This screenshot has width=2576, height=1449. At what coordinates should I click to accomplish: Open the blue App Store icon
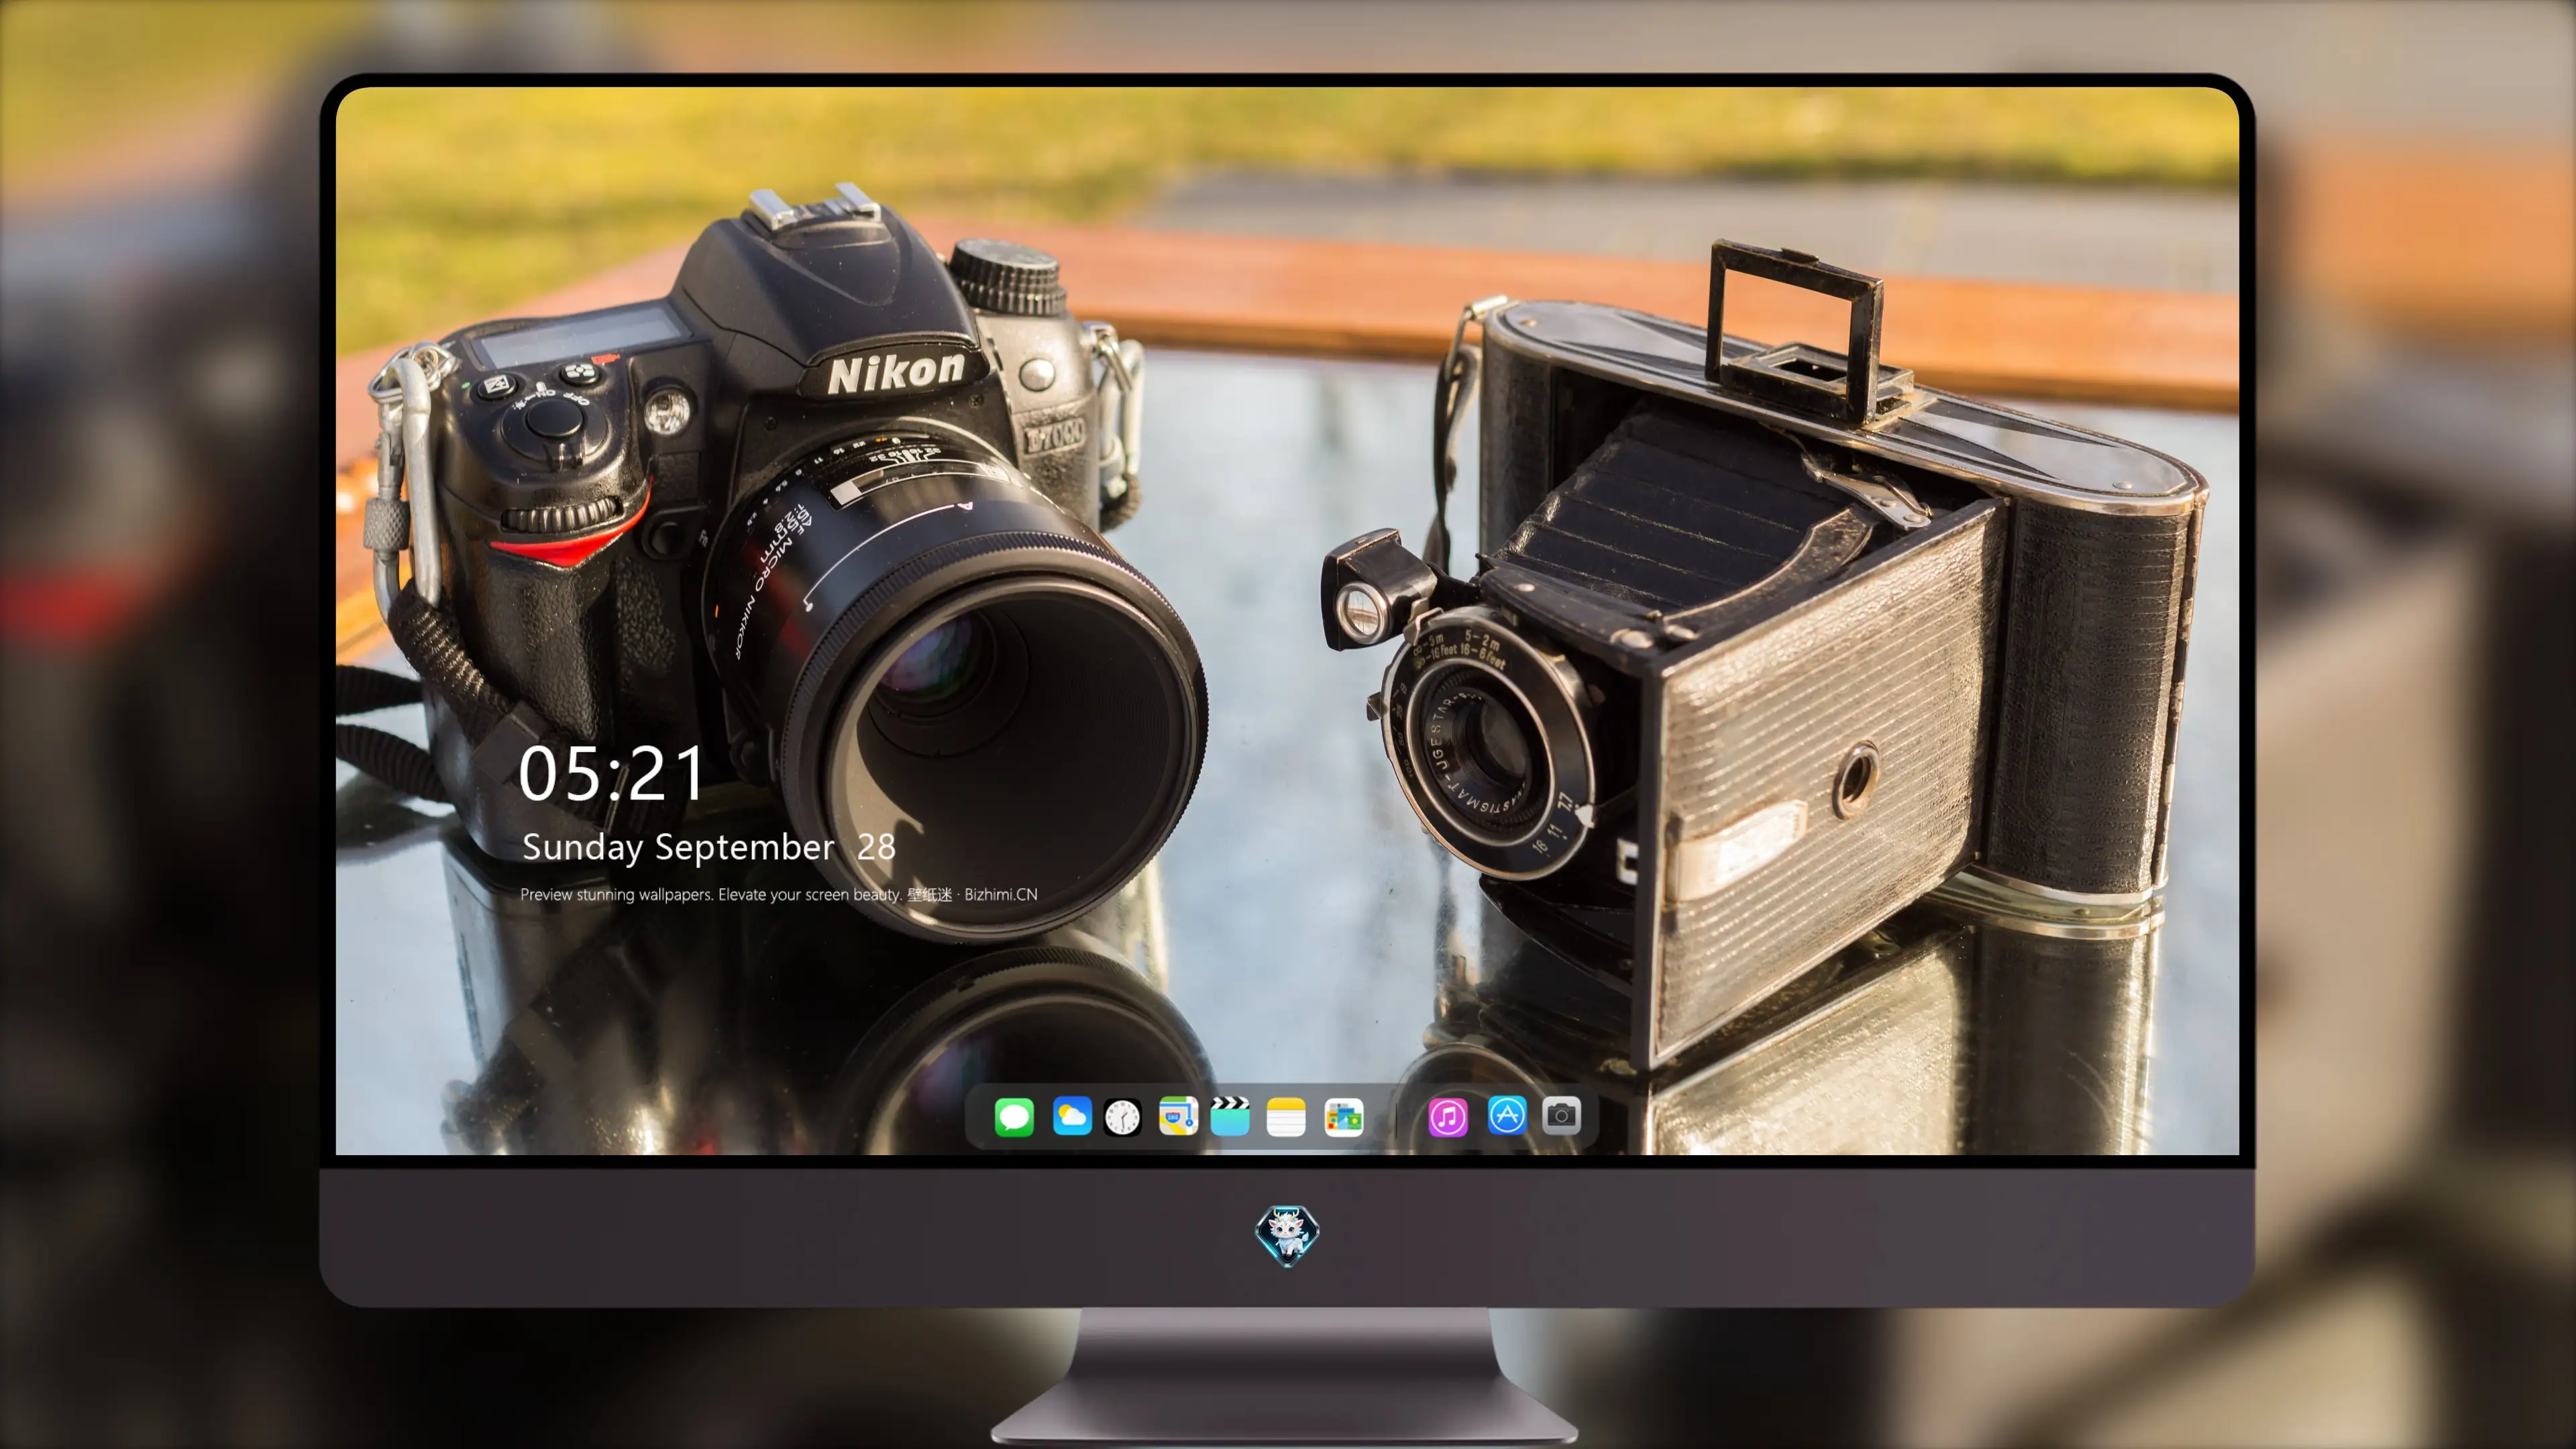pos(1507,1115)
